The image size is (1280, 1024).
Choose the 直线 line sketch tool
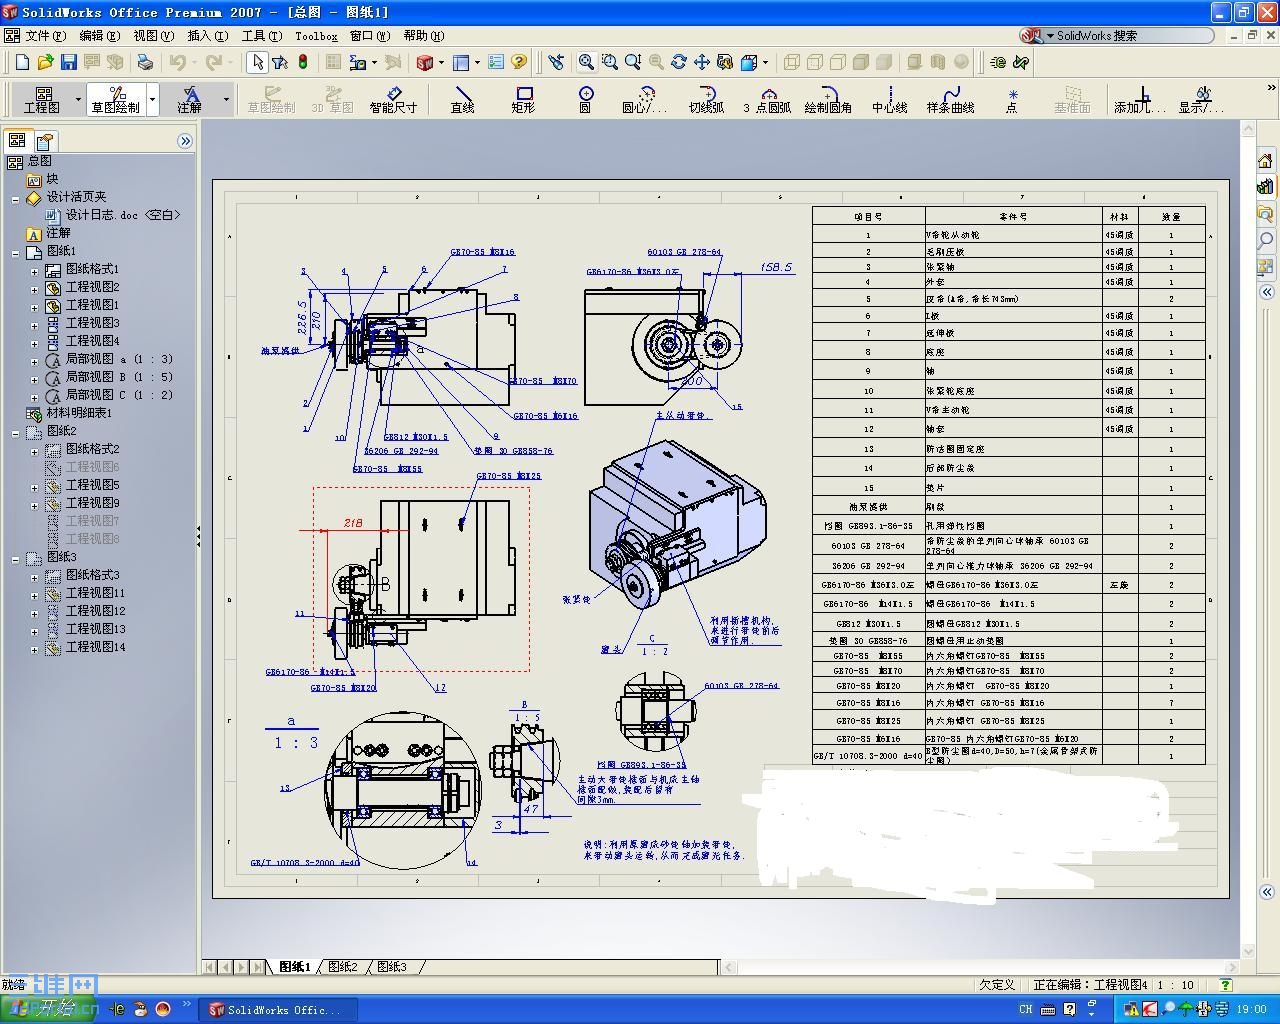pos(462,99)
